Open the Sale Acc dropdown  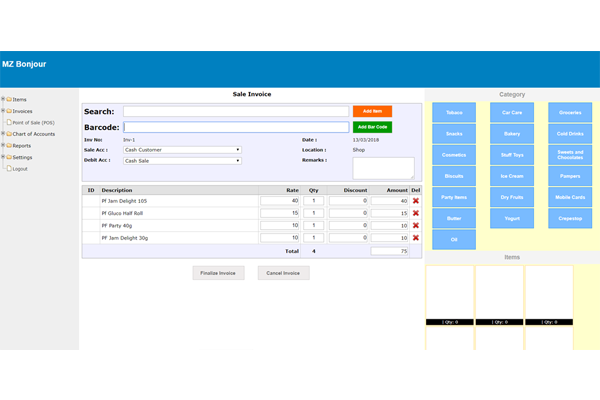pos(182,150)
